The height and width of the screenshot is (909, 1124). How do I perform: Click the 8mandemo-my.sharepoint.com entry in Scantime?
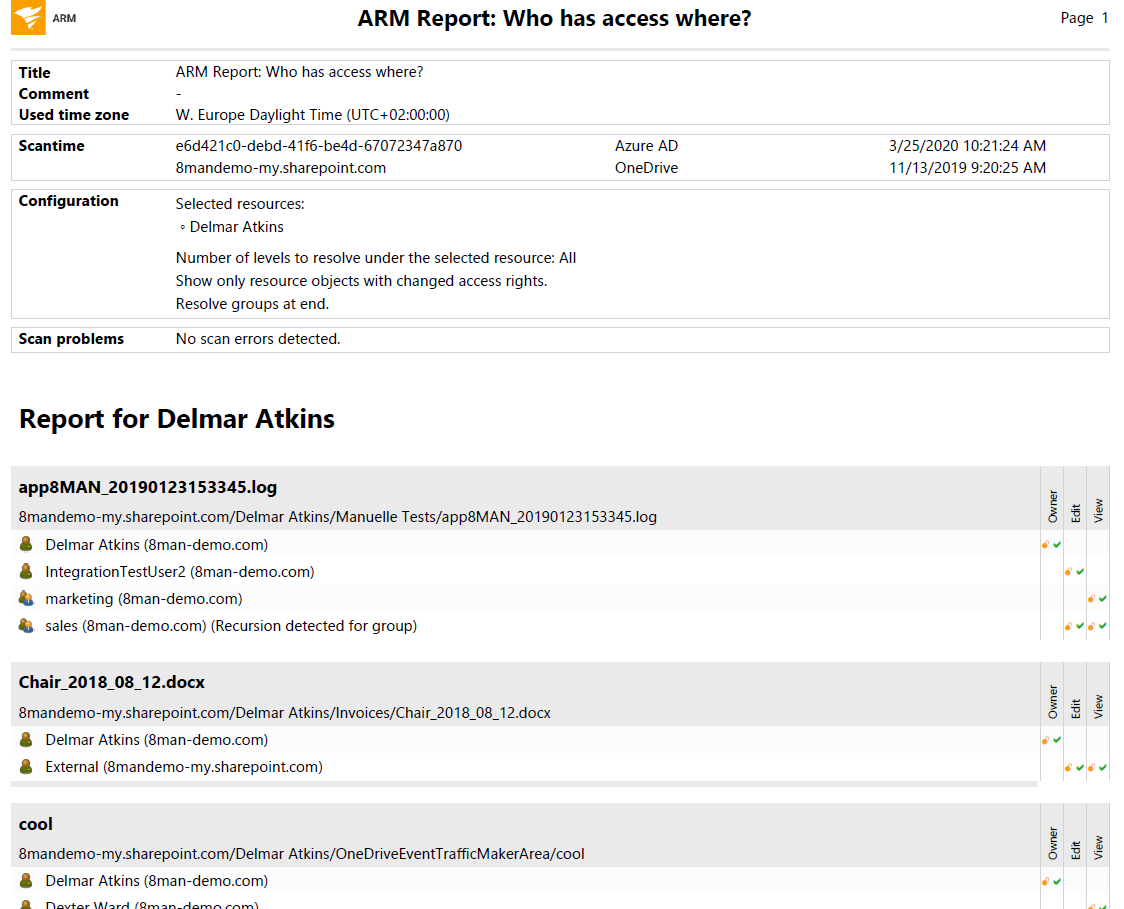(281, 168)
